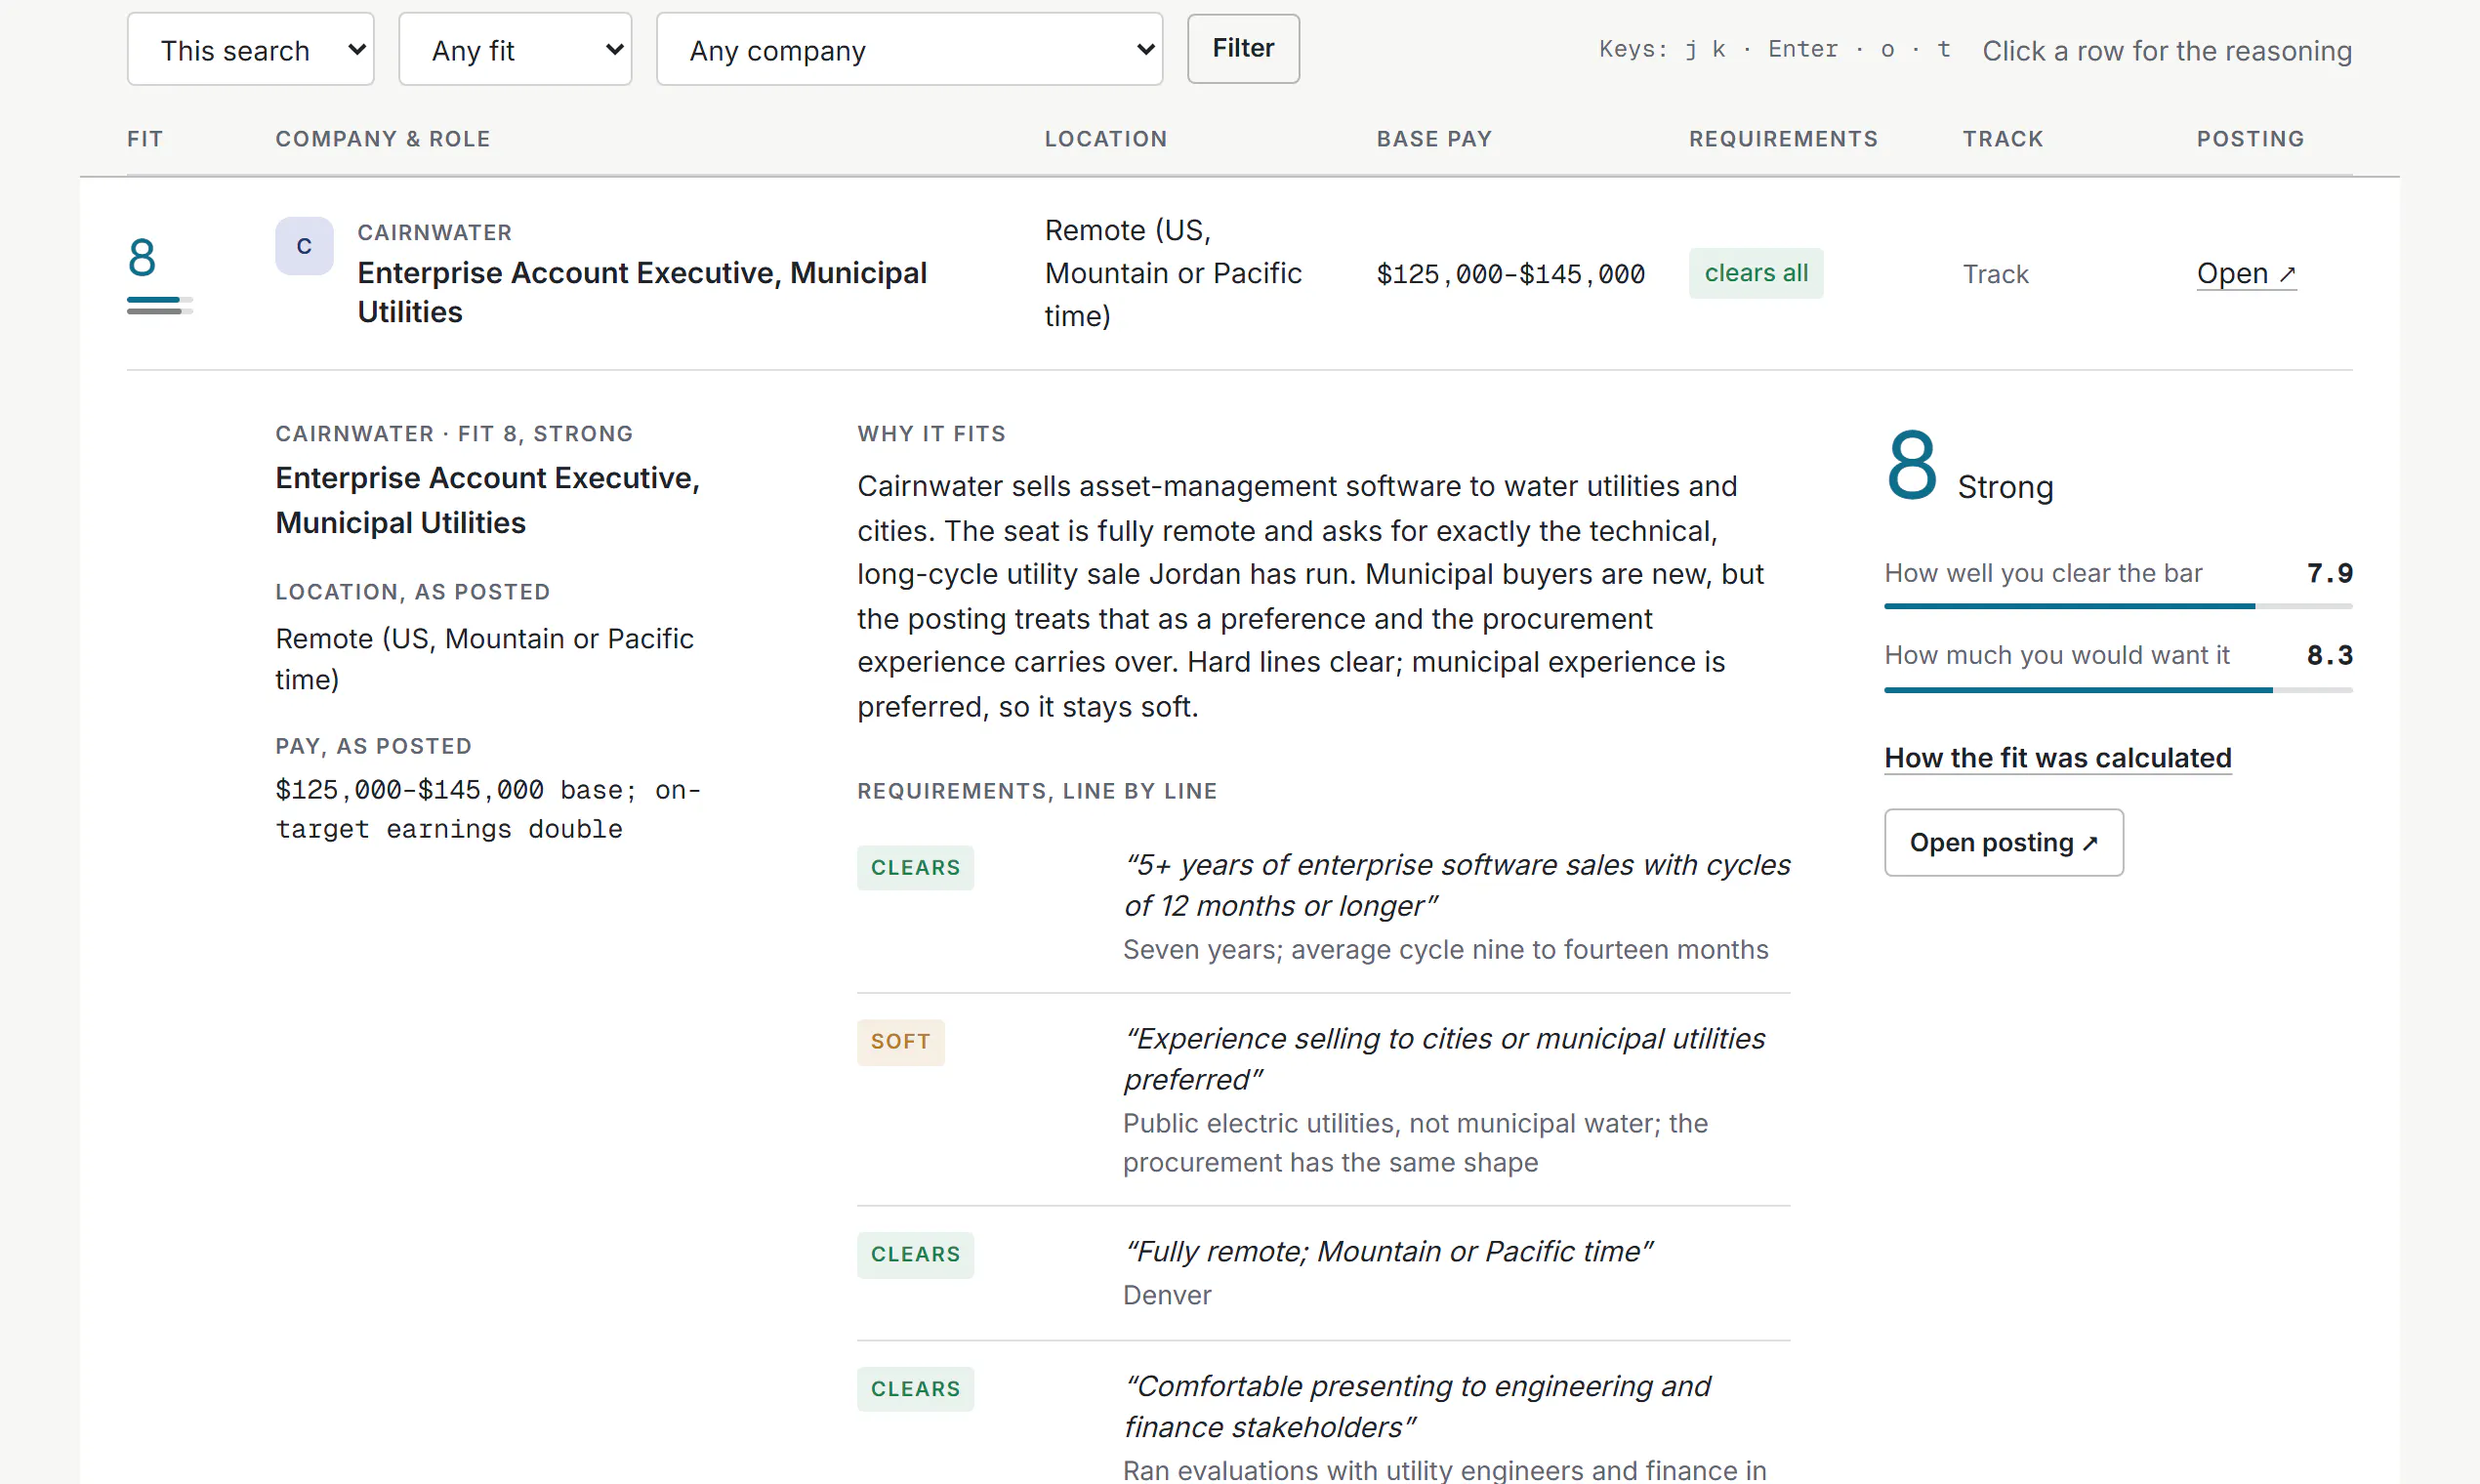Image resolution: width=2480 pixels, height=1484 pixels.
Task: Click the Cairnwater 'C' company logo
Action: tap(304, 246)
